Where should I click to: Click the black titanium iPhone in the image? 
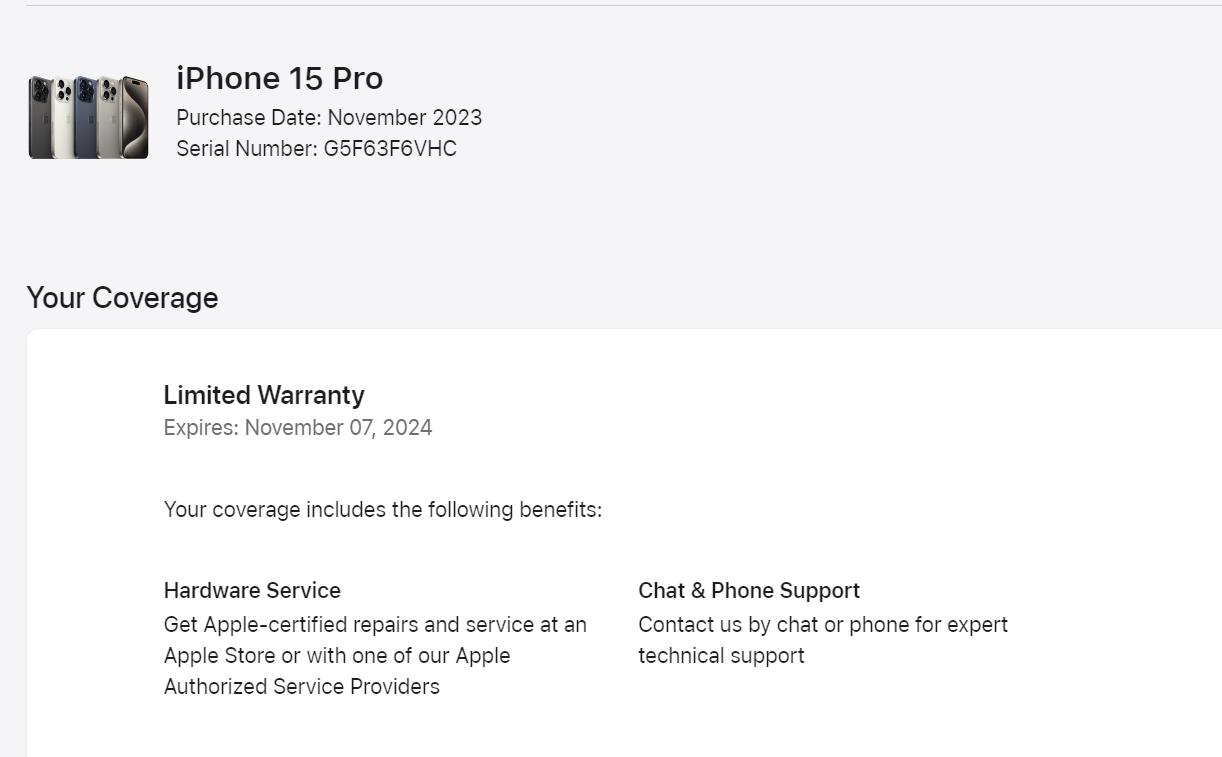41,118
